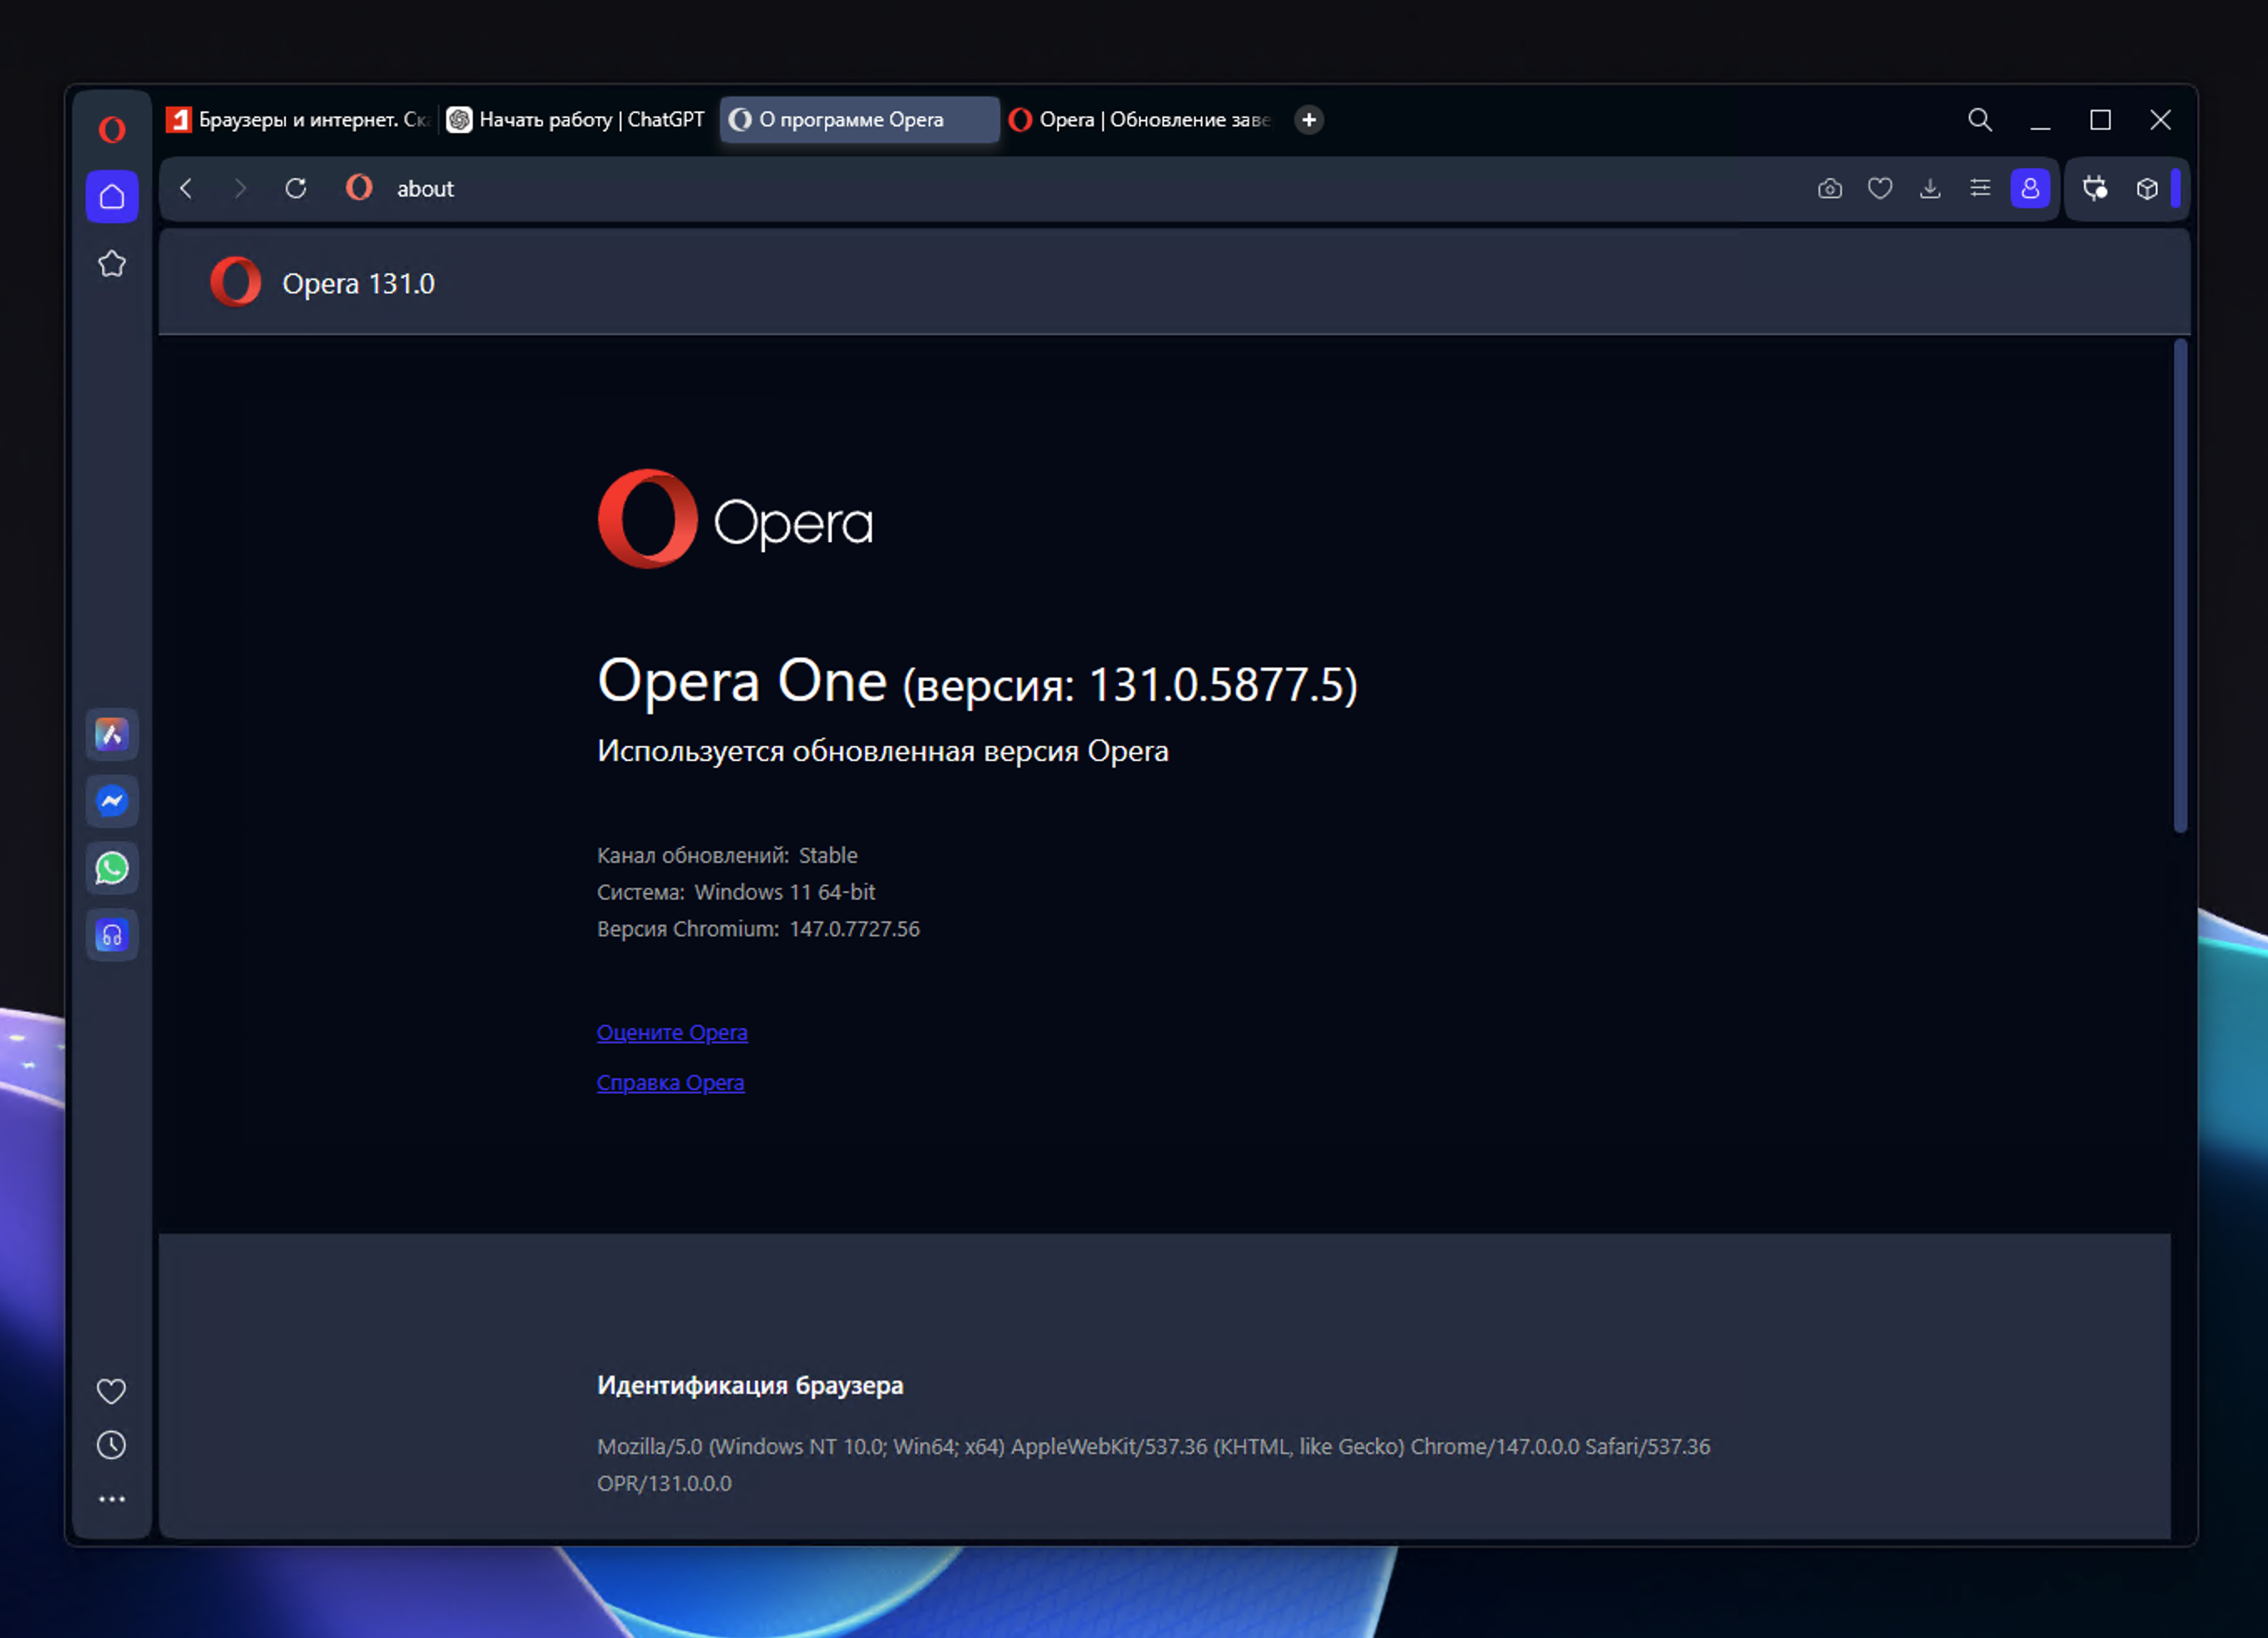The height and width of the screenshot is (1638, 2268).
Task: Click the sidebar heart icon for Pinboards
Action: tap(111, 1391)
